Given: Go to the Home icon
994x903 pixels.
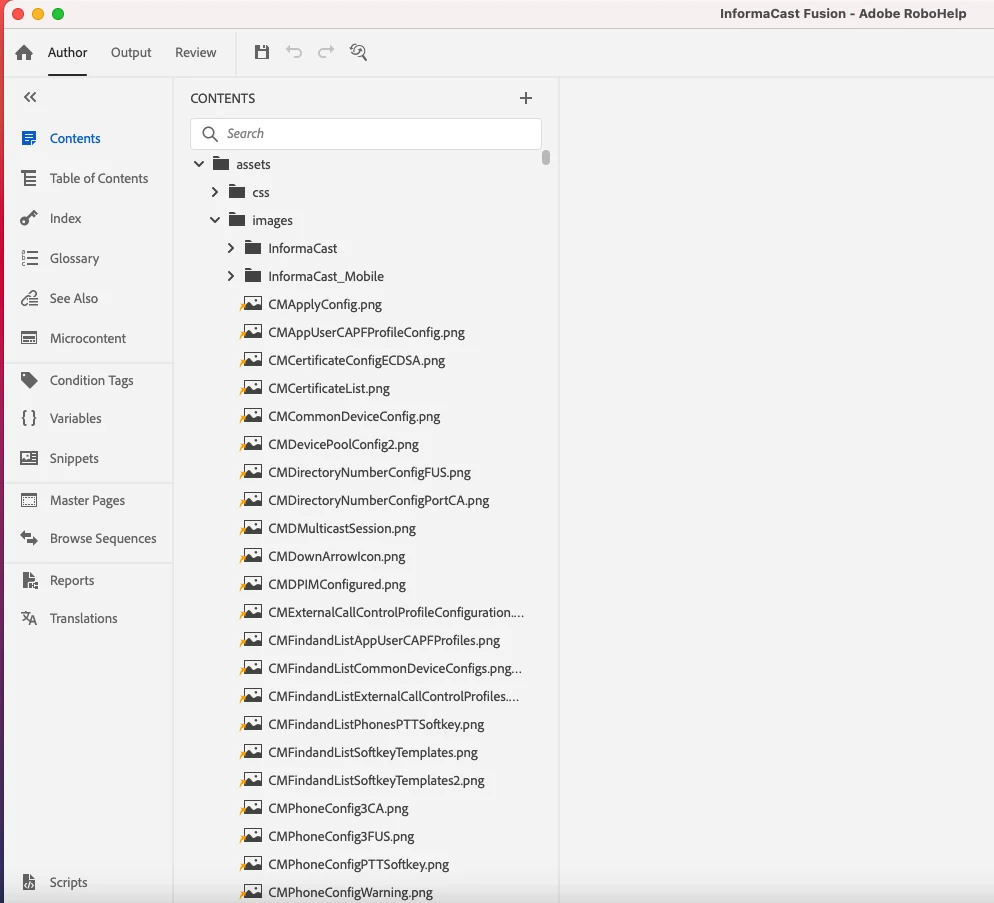Looking at the screenshot, I should [x=24, y=53].
